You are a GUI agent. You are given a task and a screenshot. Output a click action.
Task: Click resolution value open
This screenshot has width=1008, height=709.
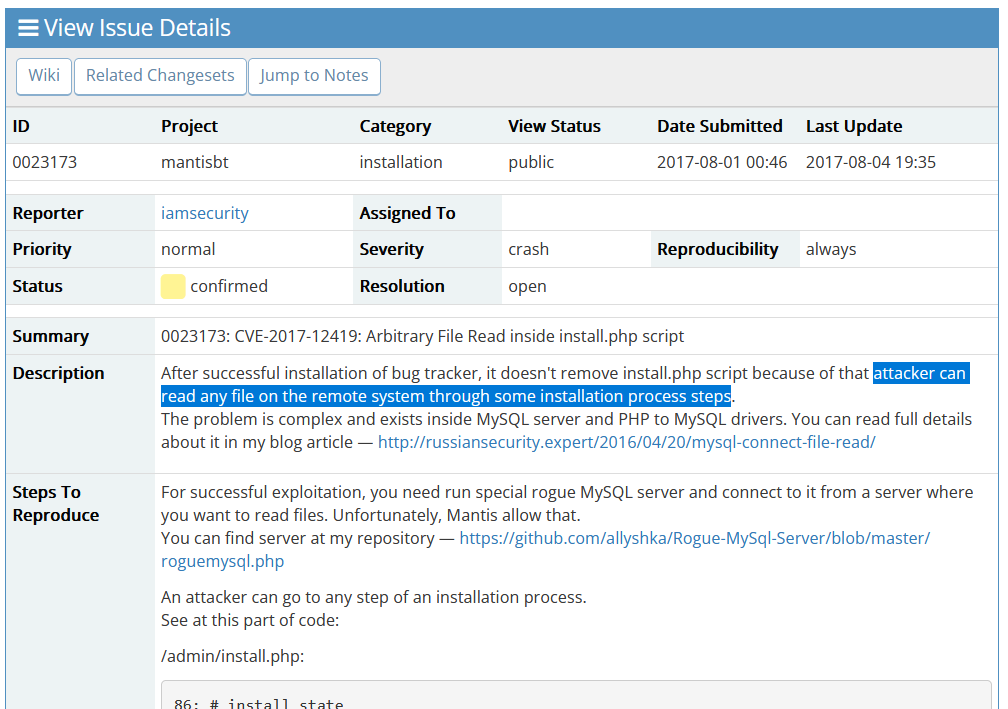pos(527,287)
